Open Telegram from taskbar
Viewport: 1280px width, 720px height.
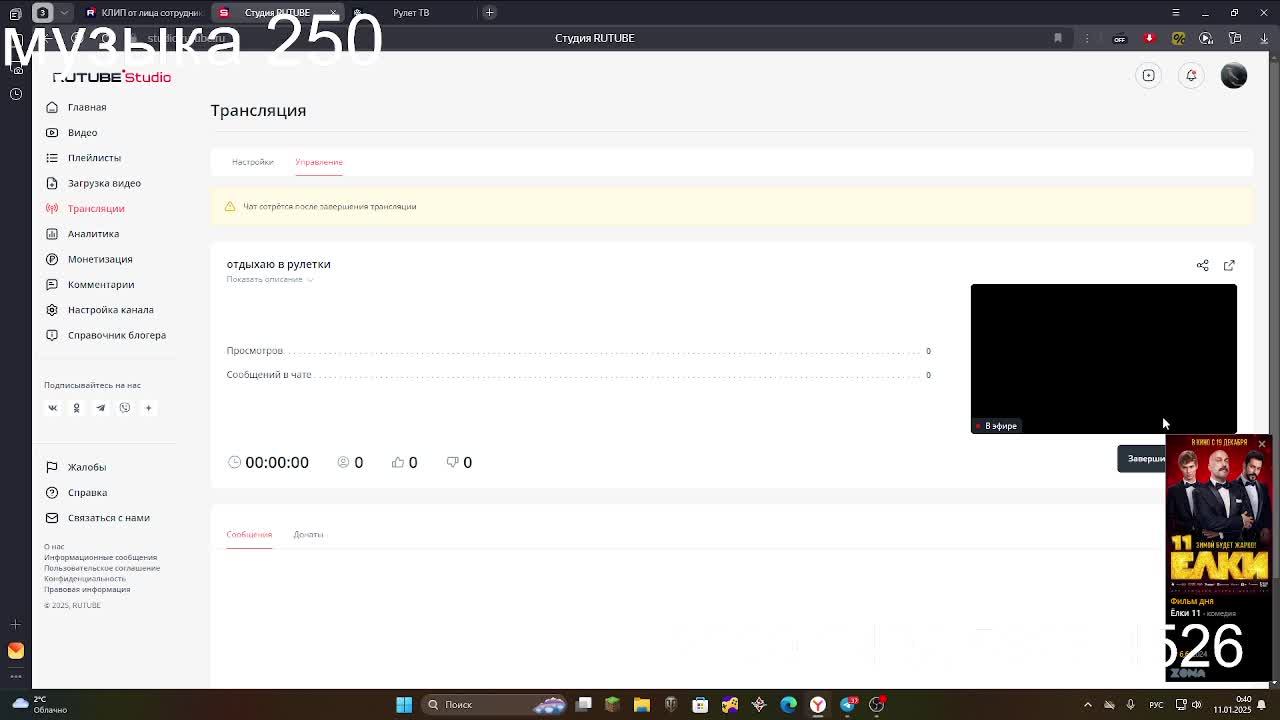848,704
